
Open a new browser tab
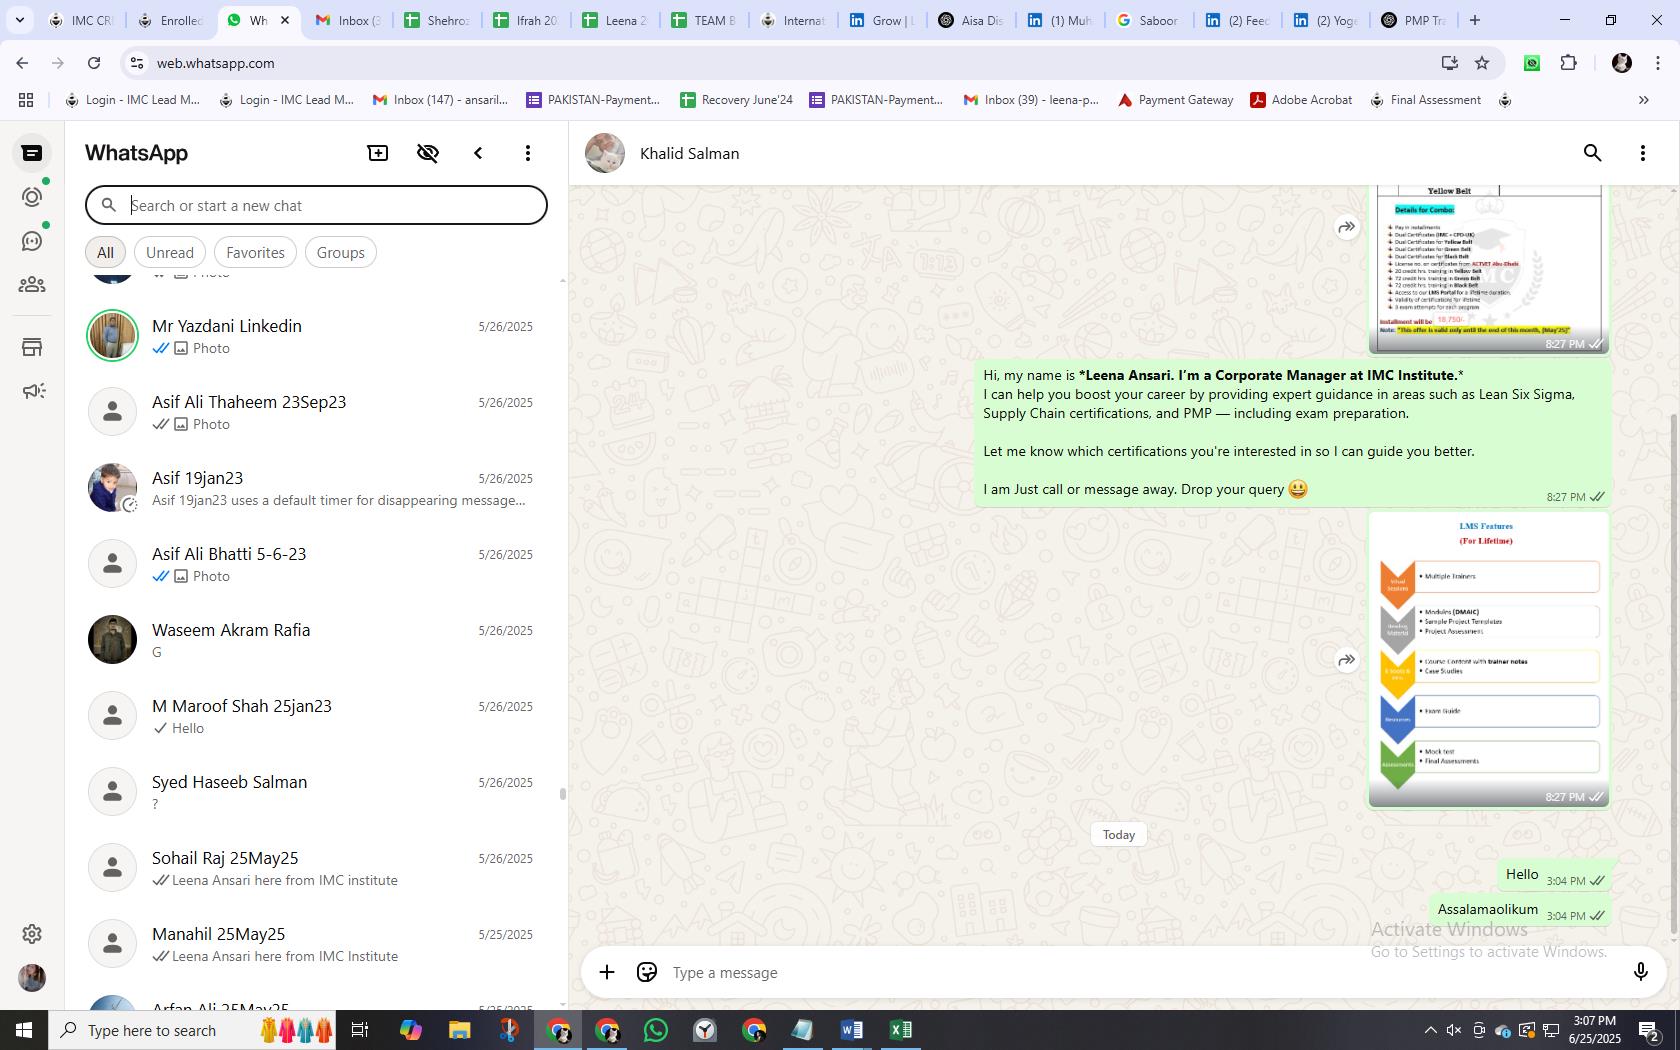click(1474, 20)
